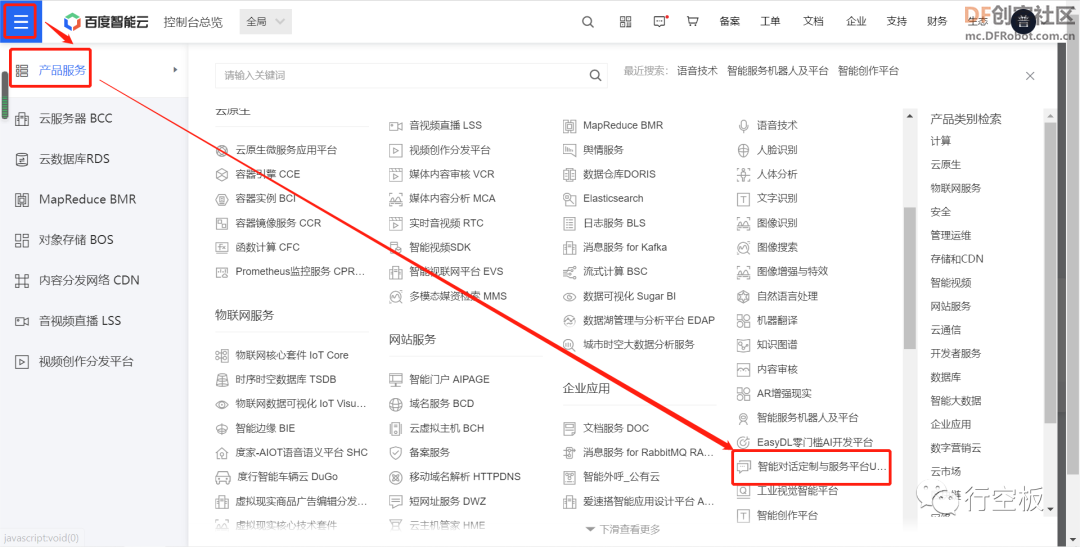The image size is (1080, 547).
Task: Click the 数据仓库DORIS icon
Action: click(569, 174)
